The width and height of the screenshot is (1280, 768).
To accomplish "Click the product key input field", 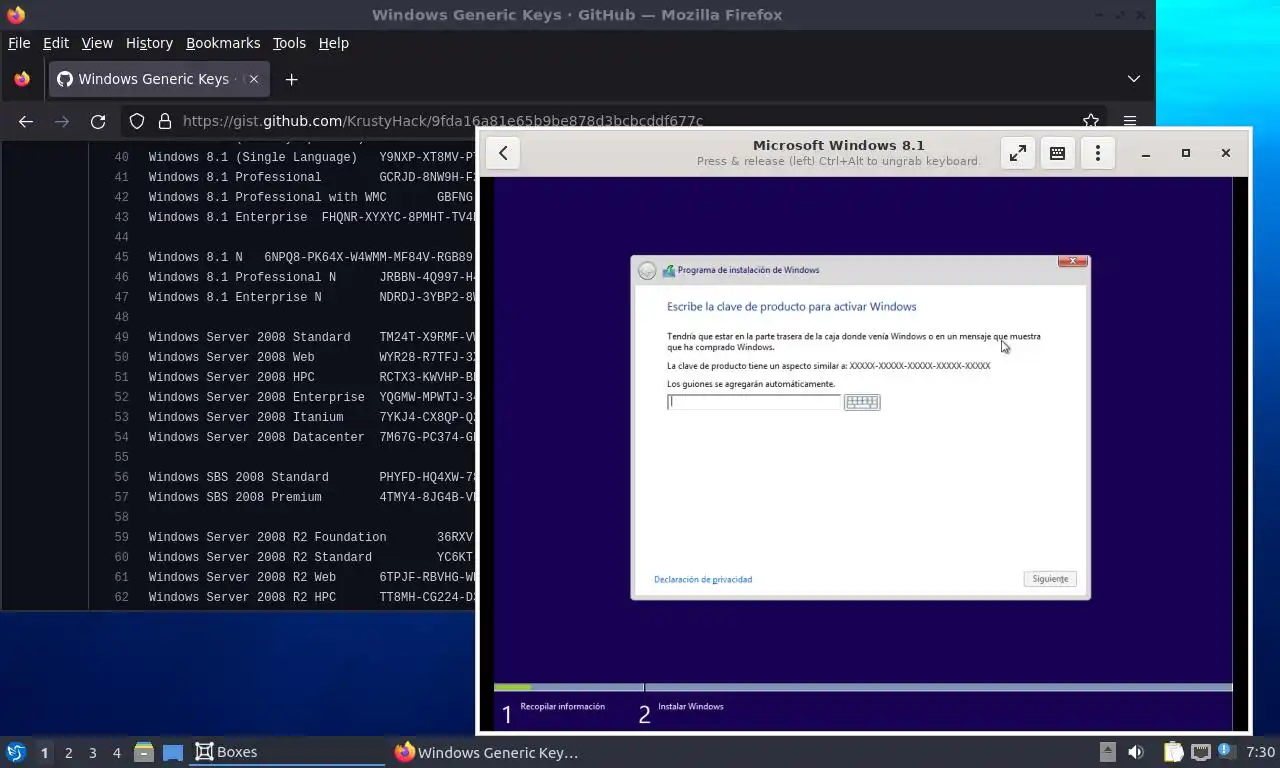I will click(x=754, y=402).
